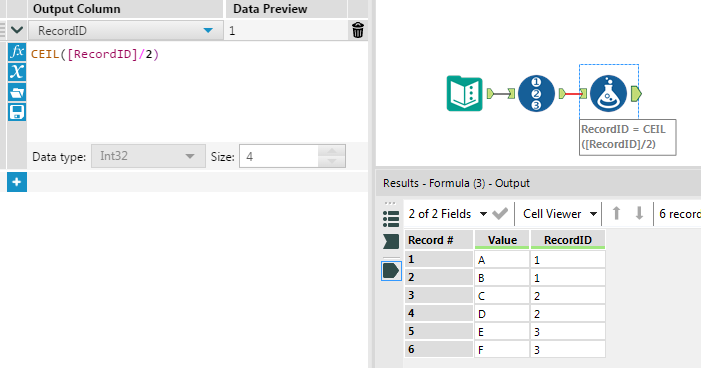Click the Formula tool input anchor
701x368 pixels.
pos(583,93)
